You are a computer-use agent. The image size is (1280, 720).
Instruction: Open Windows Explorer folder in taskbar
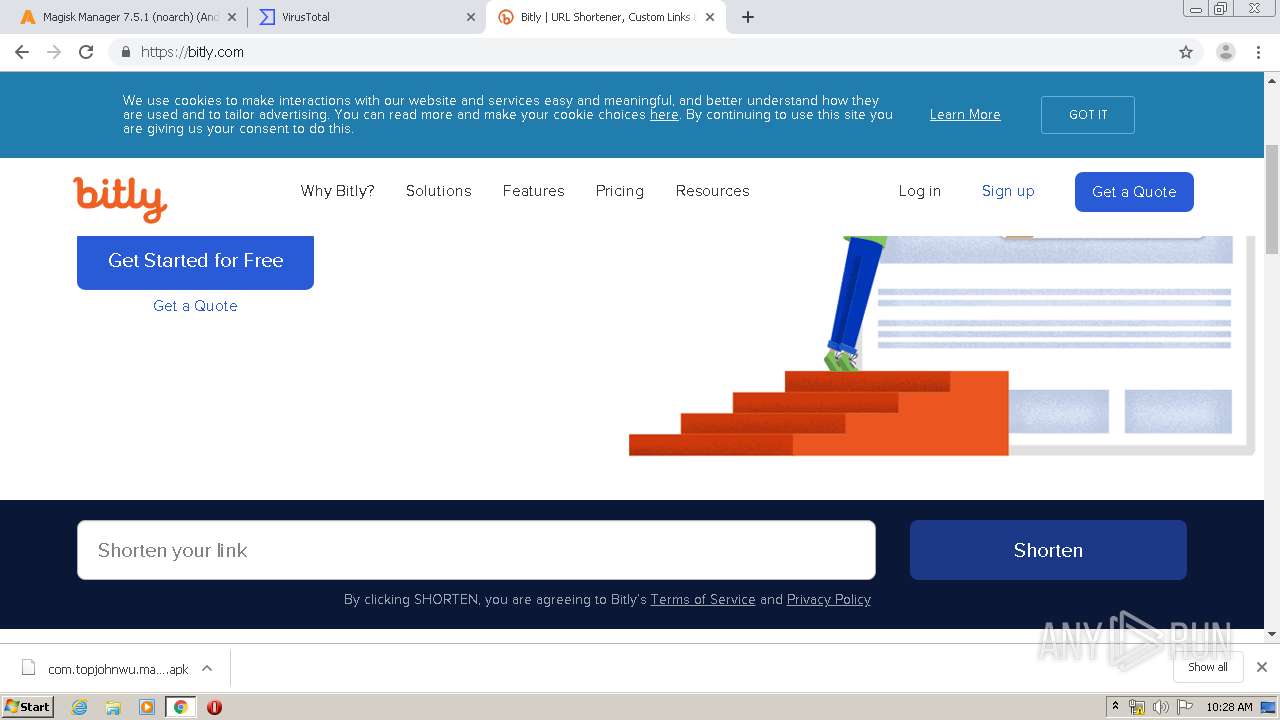113,707
